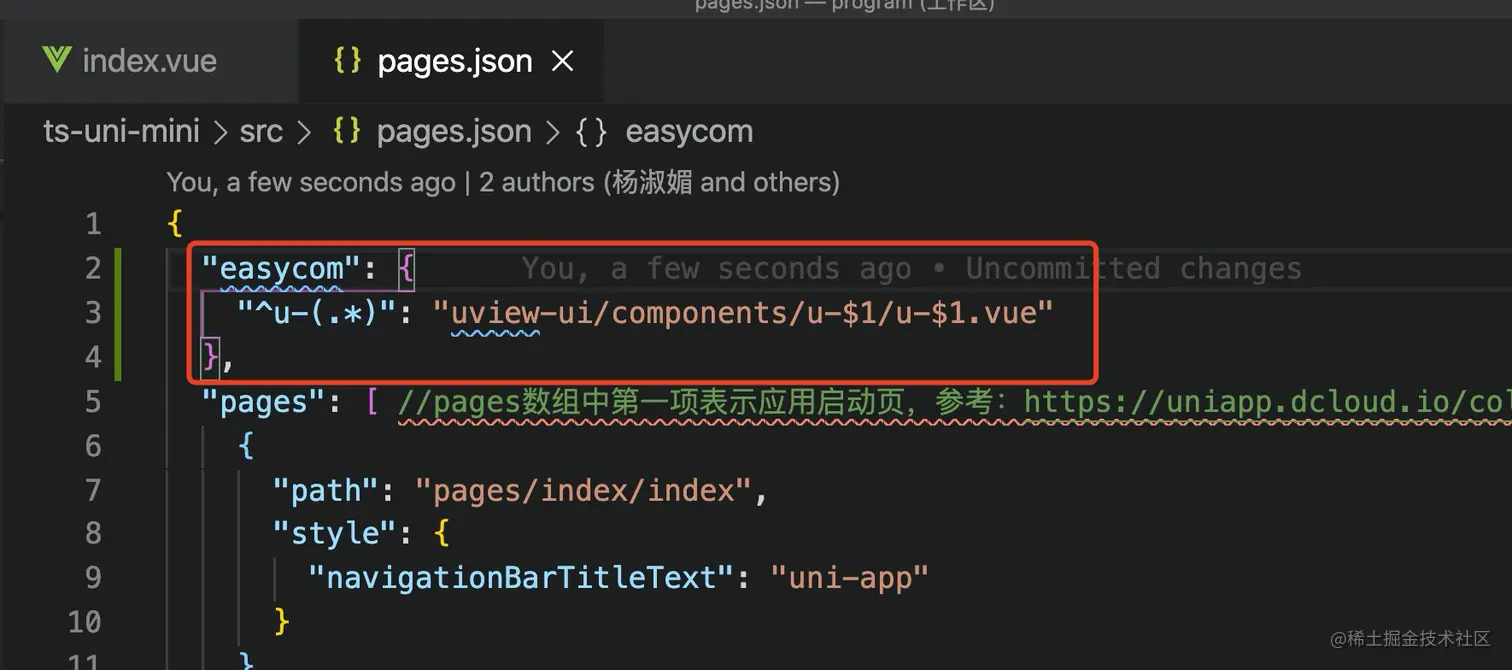Click the opening brace on line 1
The image size is (1512, 670).
(x=175, y=224)
